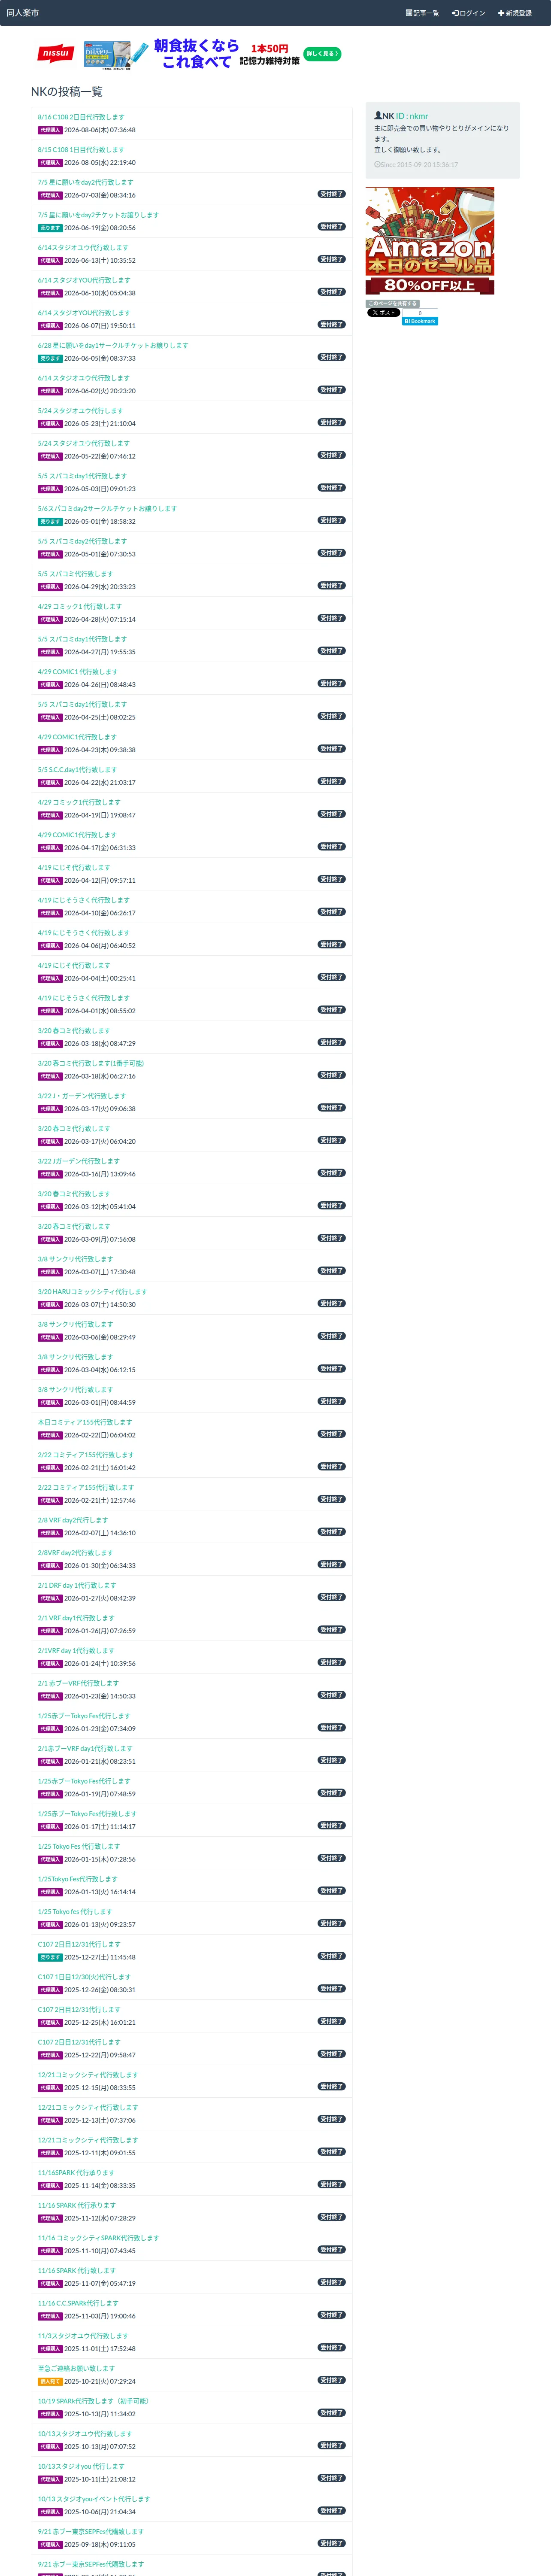
Task: Open post 6/28 星に願いをday1サークルチケットお譲りします
Action: pyautogui.click(x=113, y=345)
